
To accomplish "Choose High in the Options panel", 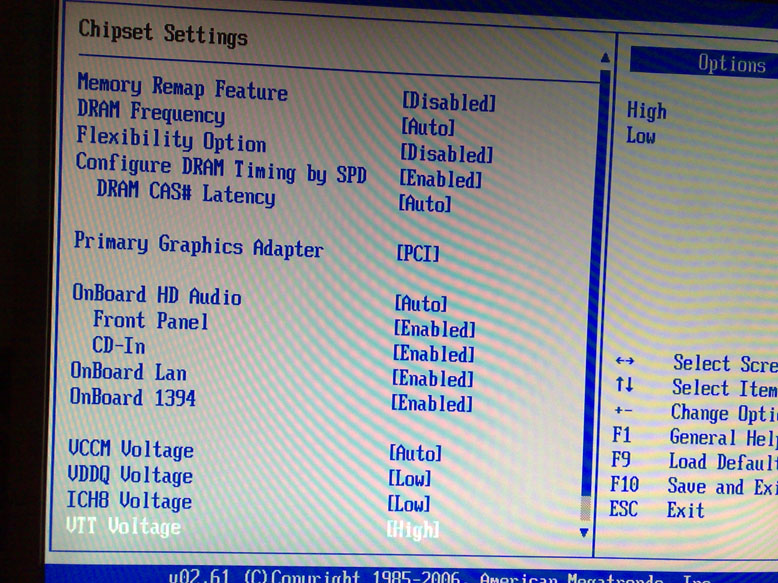I will [647, 111].
